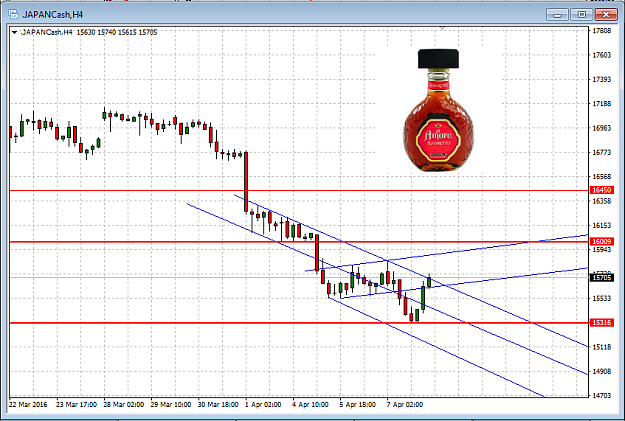Click the current price 15705 label
625x421 pixels.
(601, 277)
